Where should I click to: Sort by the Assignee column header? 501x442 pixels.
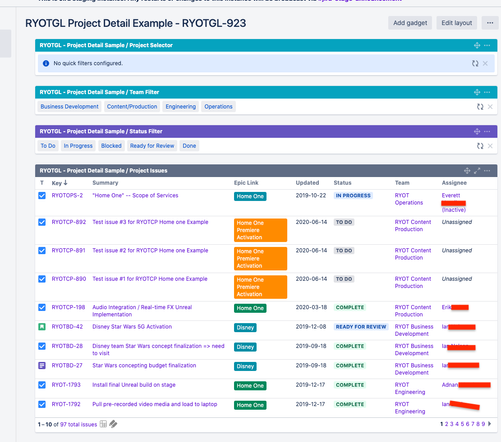[454, 183]
